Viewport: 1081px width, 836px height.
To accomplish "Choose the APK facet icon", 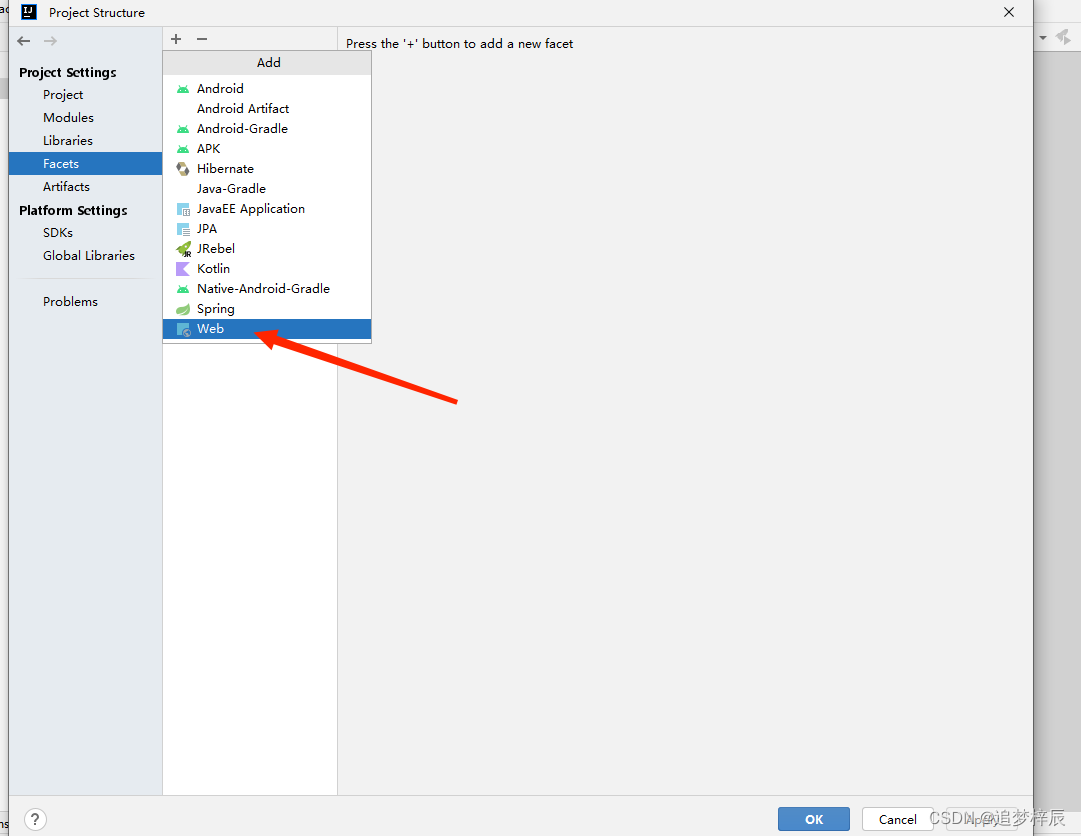I will (x=183, y=149).
